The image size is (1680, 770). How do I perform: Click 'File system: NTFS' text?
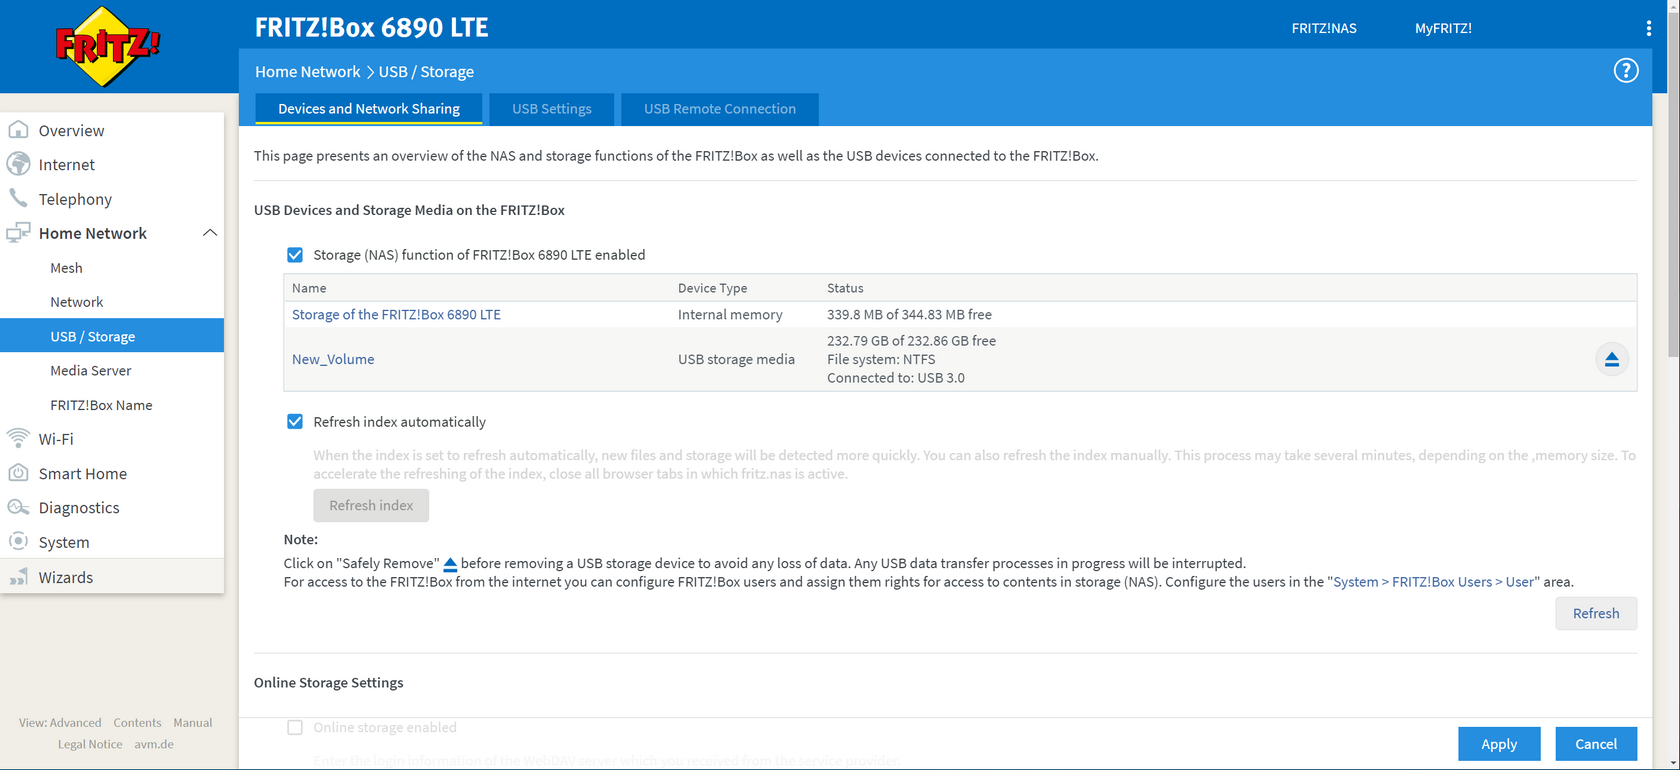tap(881, 359)
